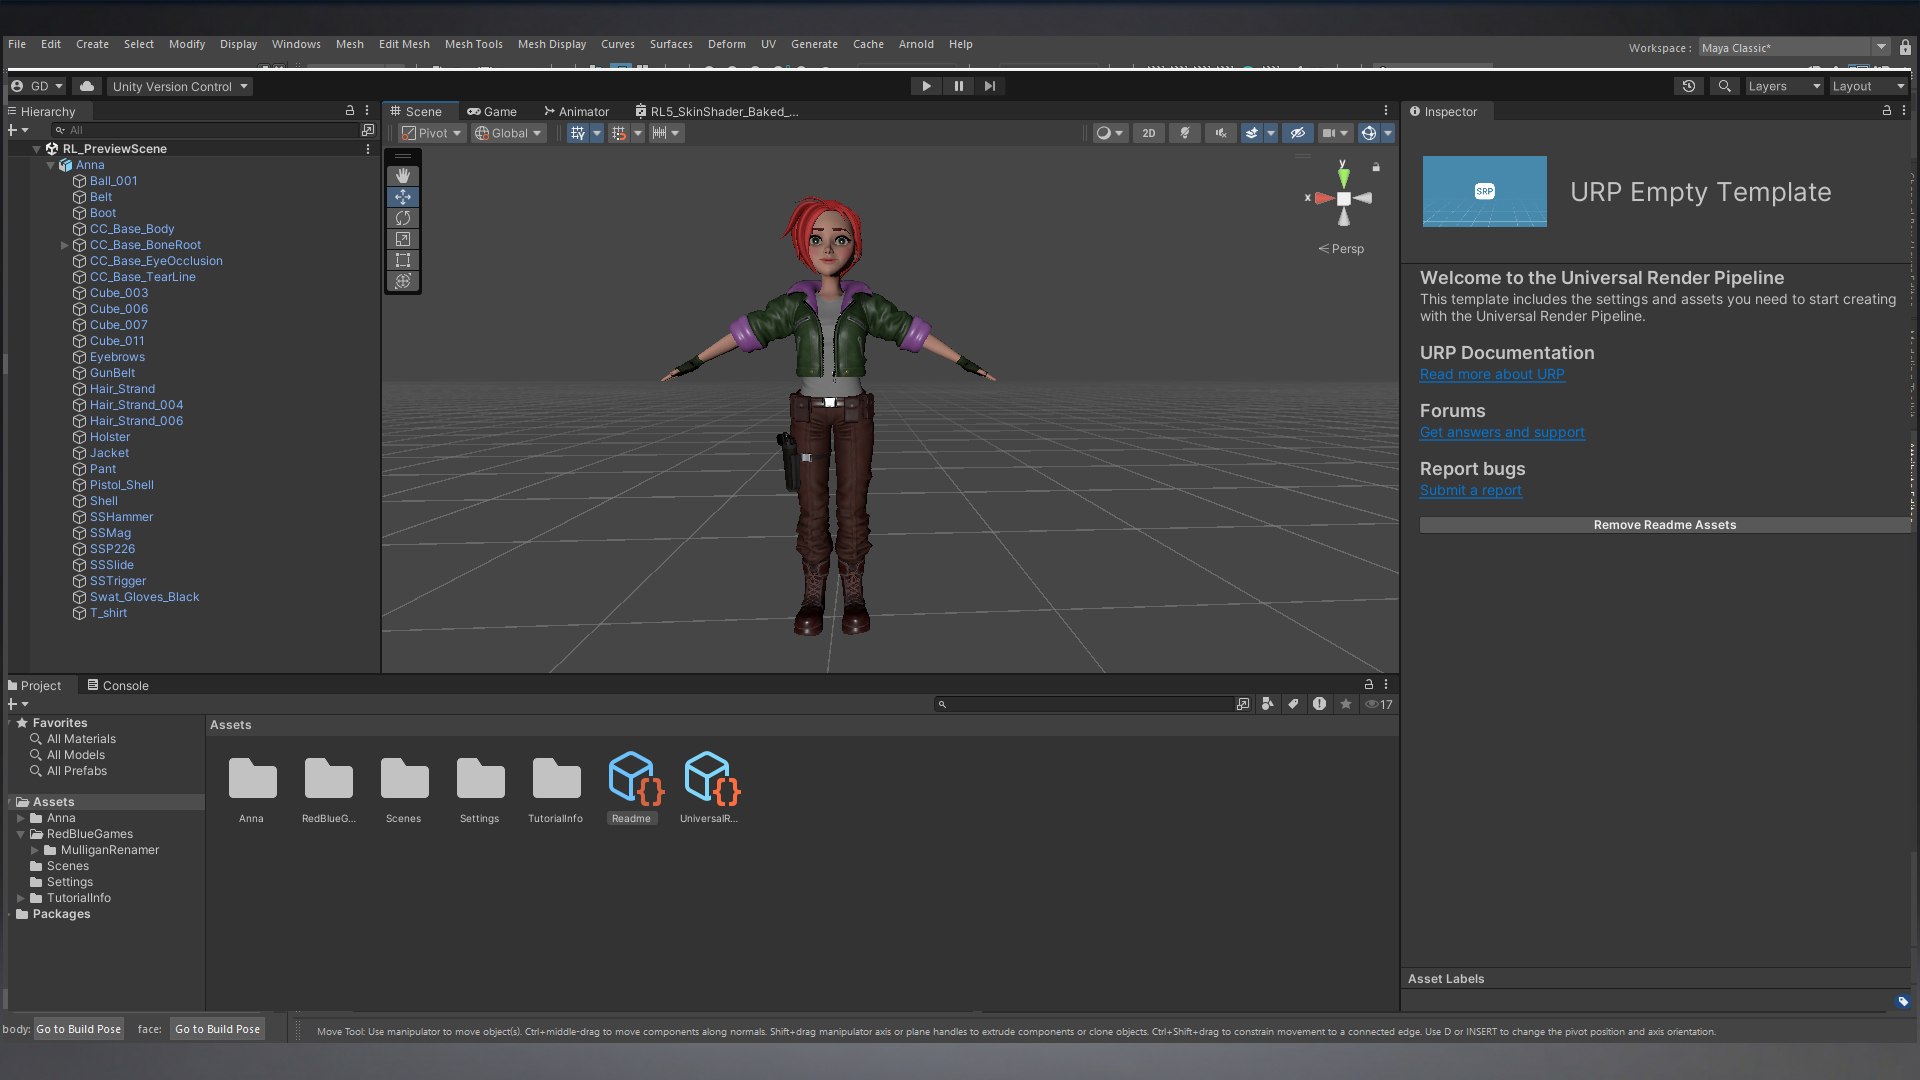Expand the CC_Base_BoneRoot tree item
1920x1080 pixels.
tap(64, 245)
